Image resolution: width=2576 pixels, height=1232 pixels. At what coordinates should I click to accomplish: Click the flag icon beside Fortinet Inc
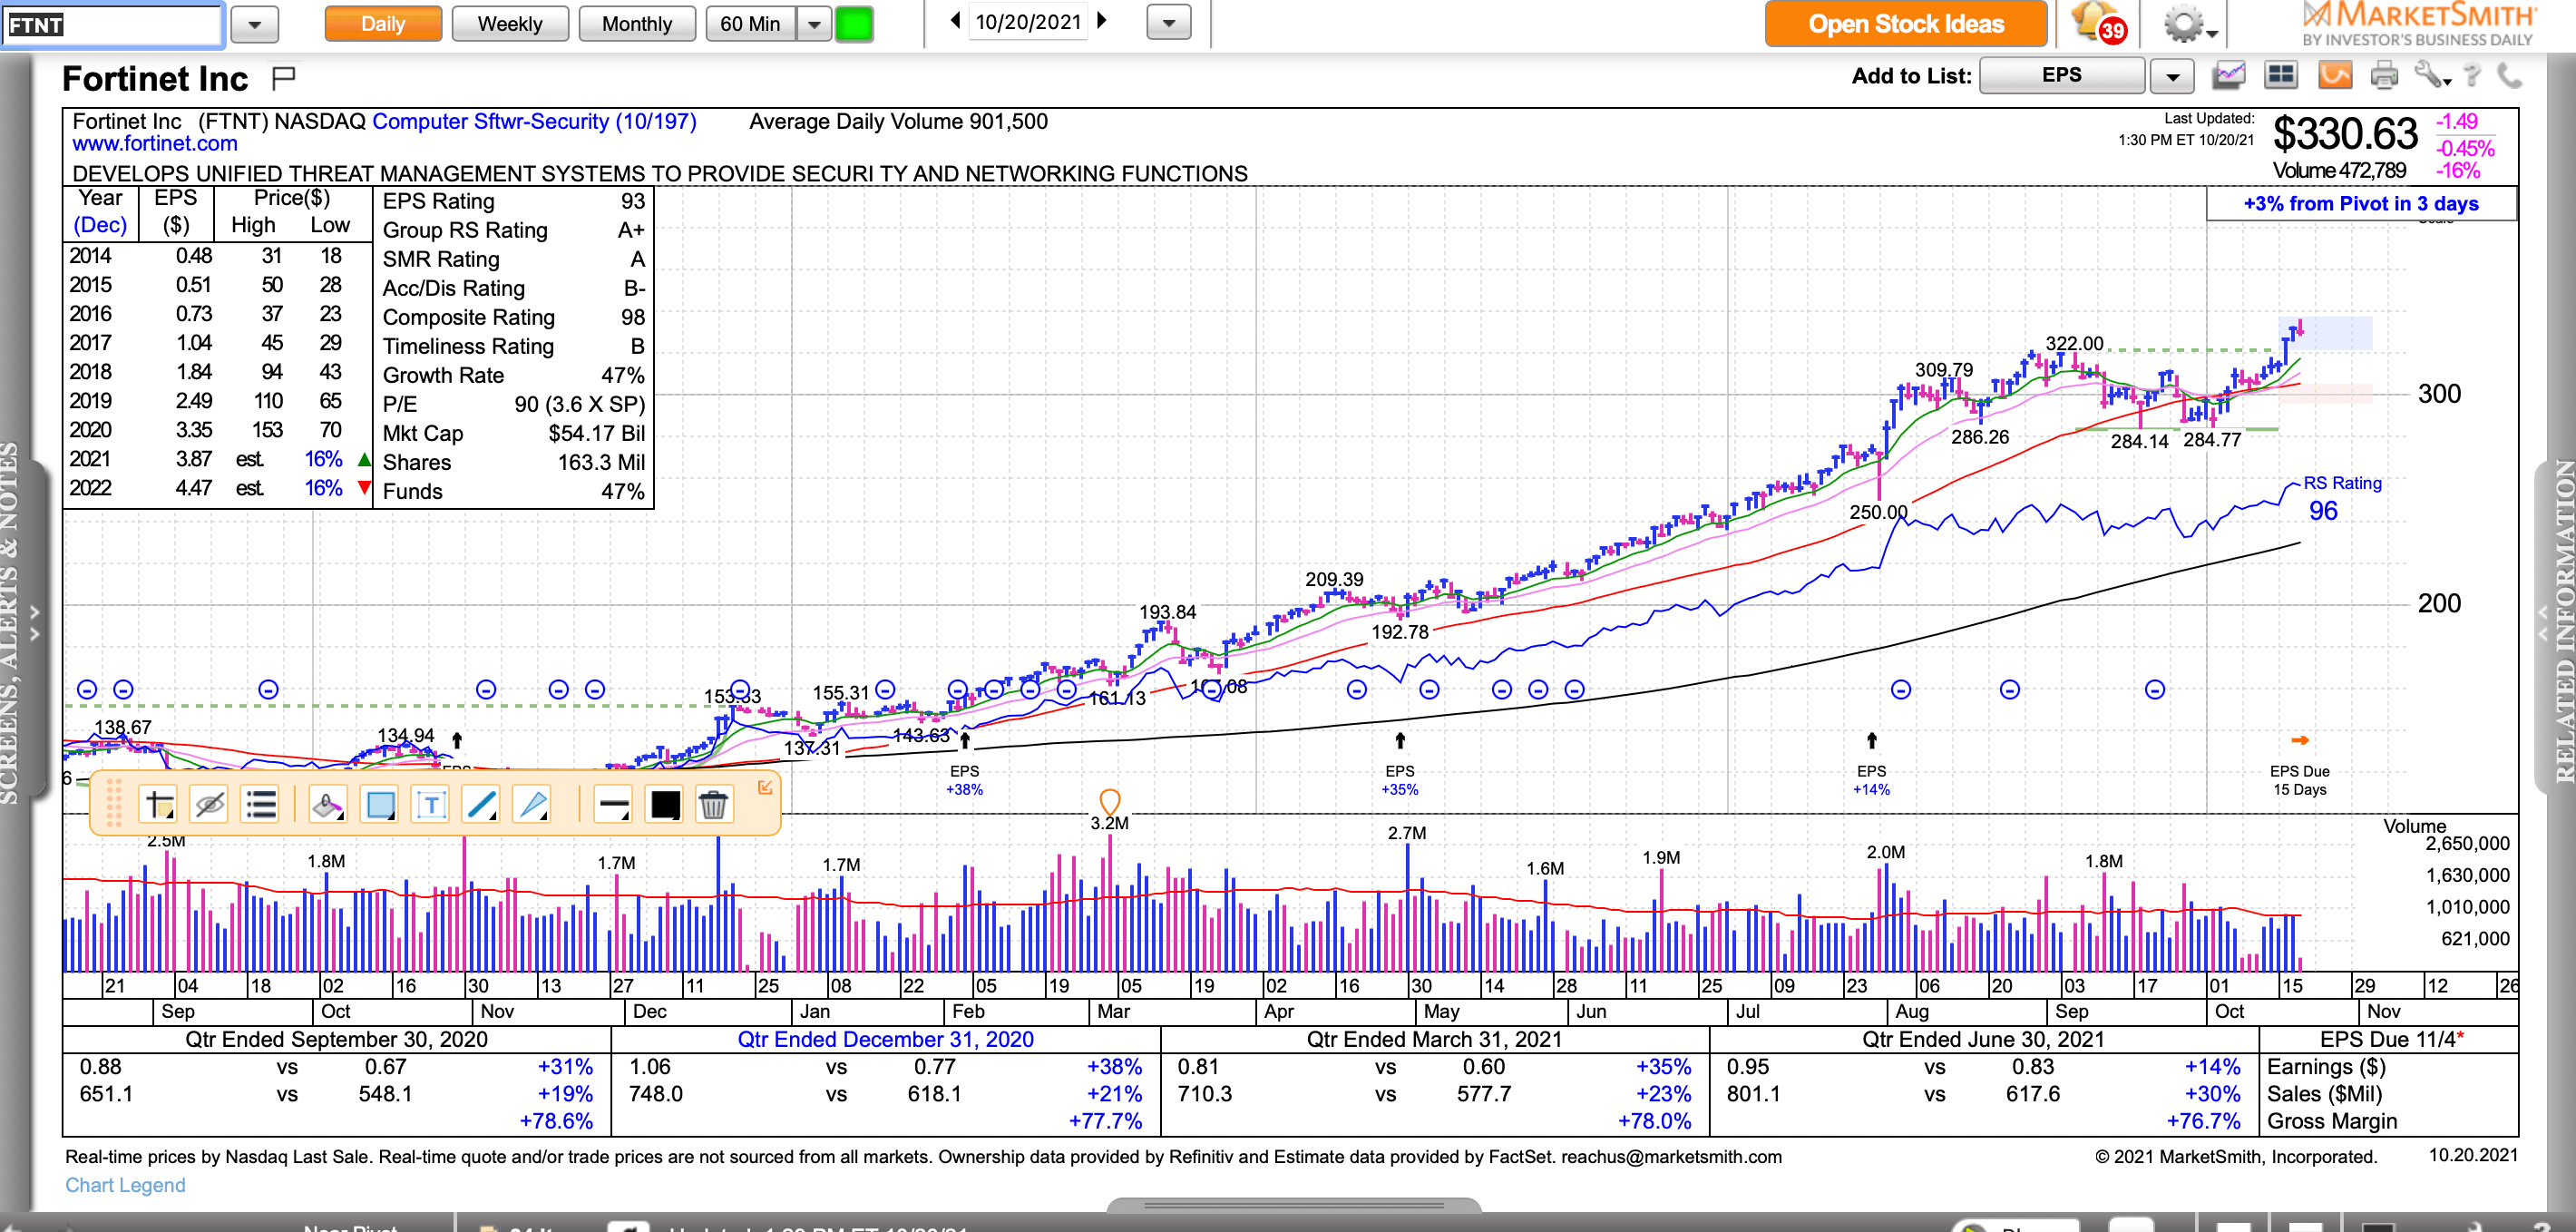(284, 77)
